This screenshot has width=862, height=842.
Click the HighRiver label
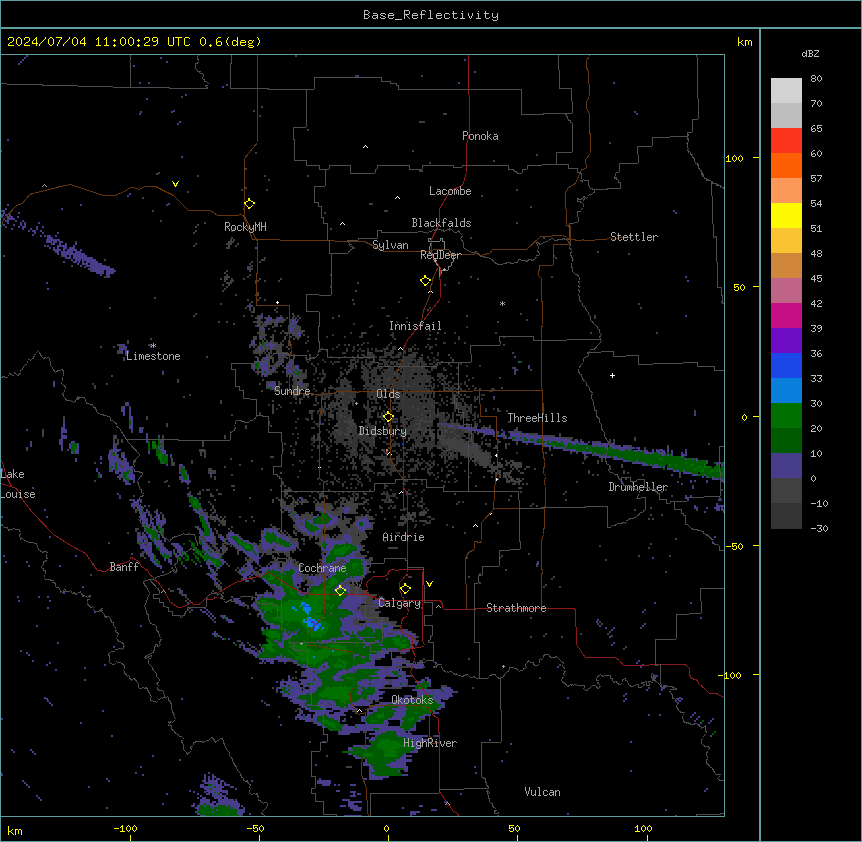click(430, 743)
